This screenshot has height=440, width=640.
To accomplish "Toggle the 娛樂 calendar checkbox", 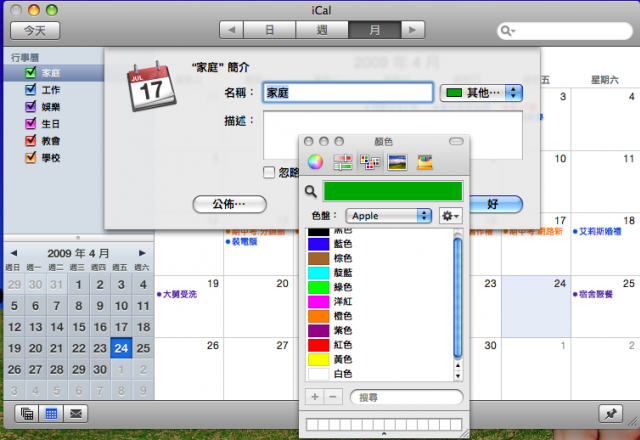I will (31, 107).
